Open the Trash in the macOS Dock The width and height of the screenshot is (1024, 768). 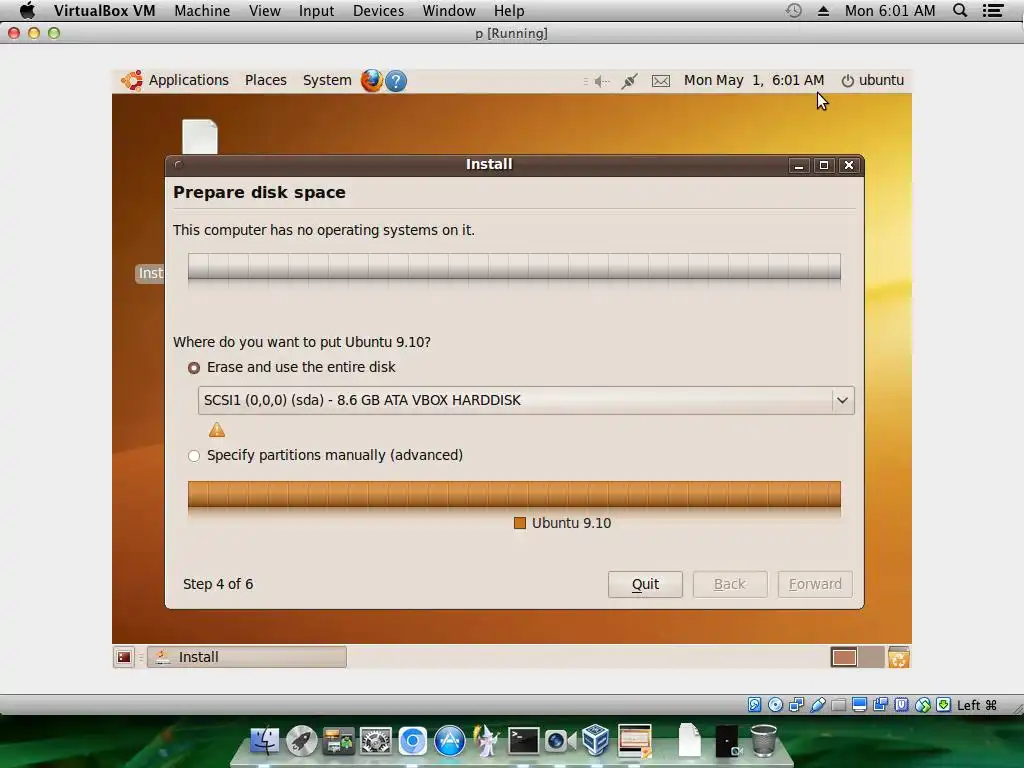763,740
